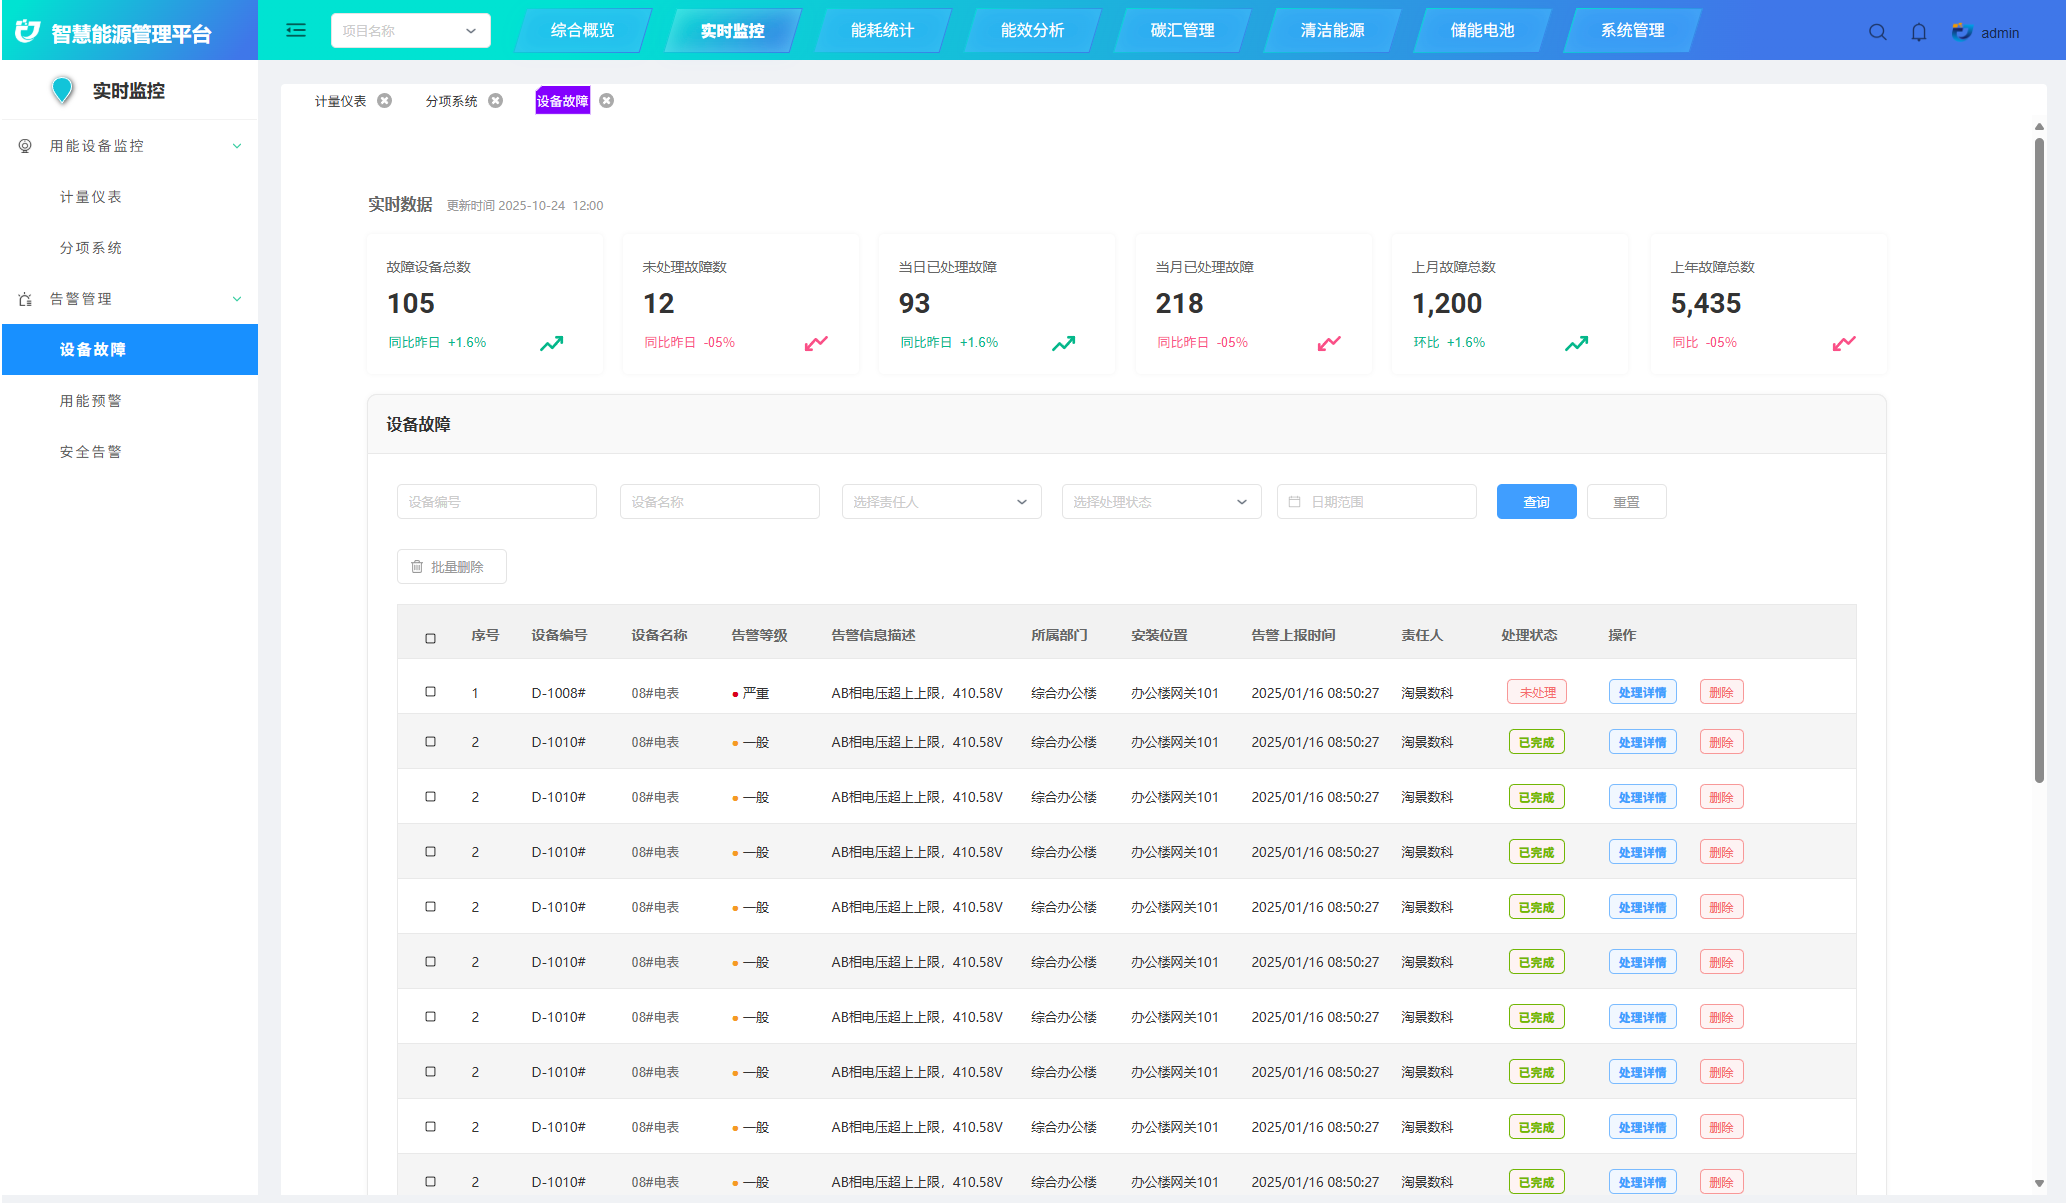Click the trend icon in 上年故障总数 card
The width and height of the screenshot is (2066, 1203).
point(1844,343)
